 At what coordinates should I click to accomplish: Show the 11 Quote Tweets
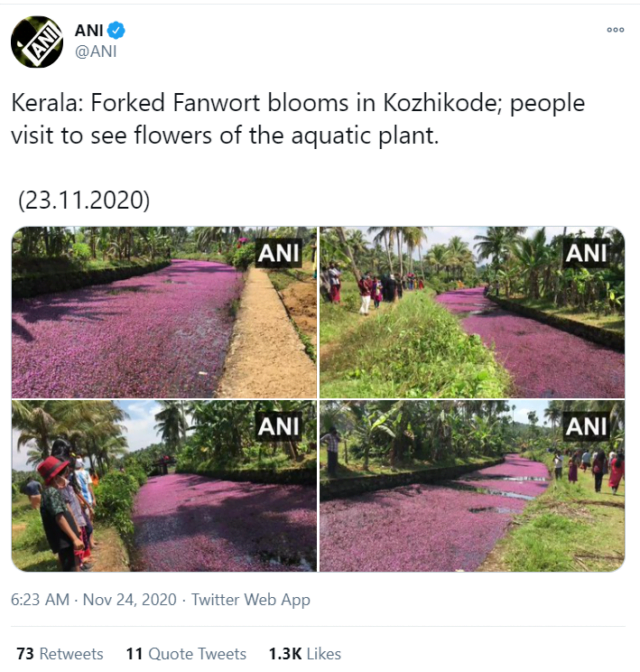click(x=186, y=653)
